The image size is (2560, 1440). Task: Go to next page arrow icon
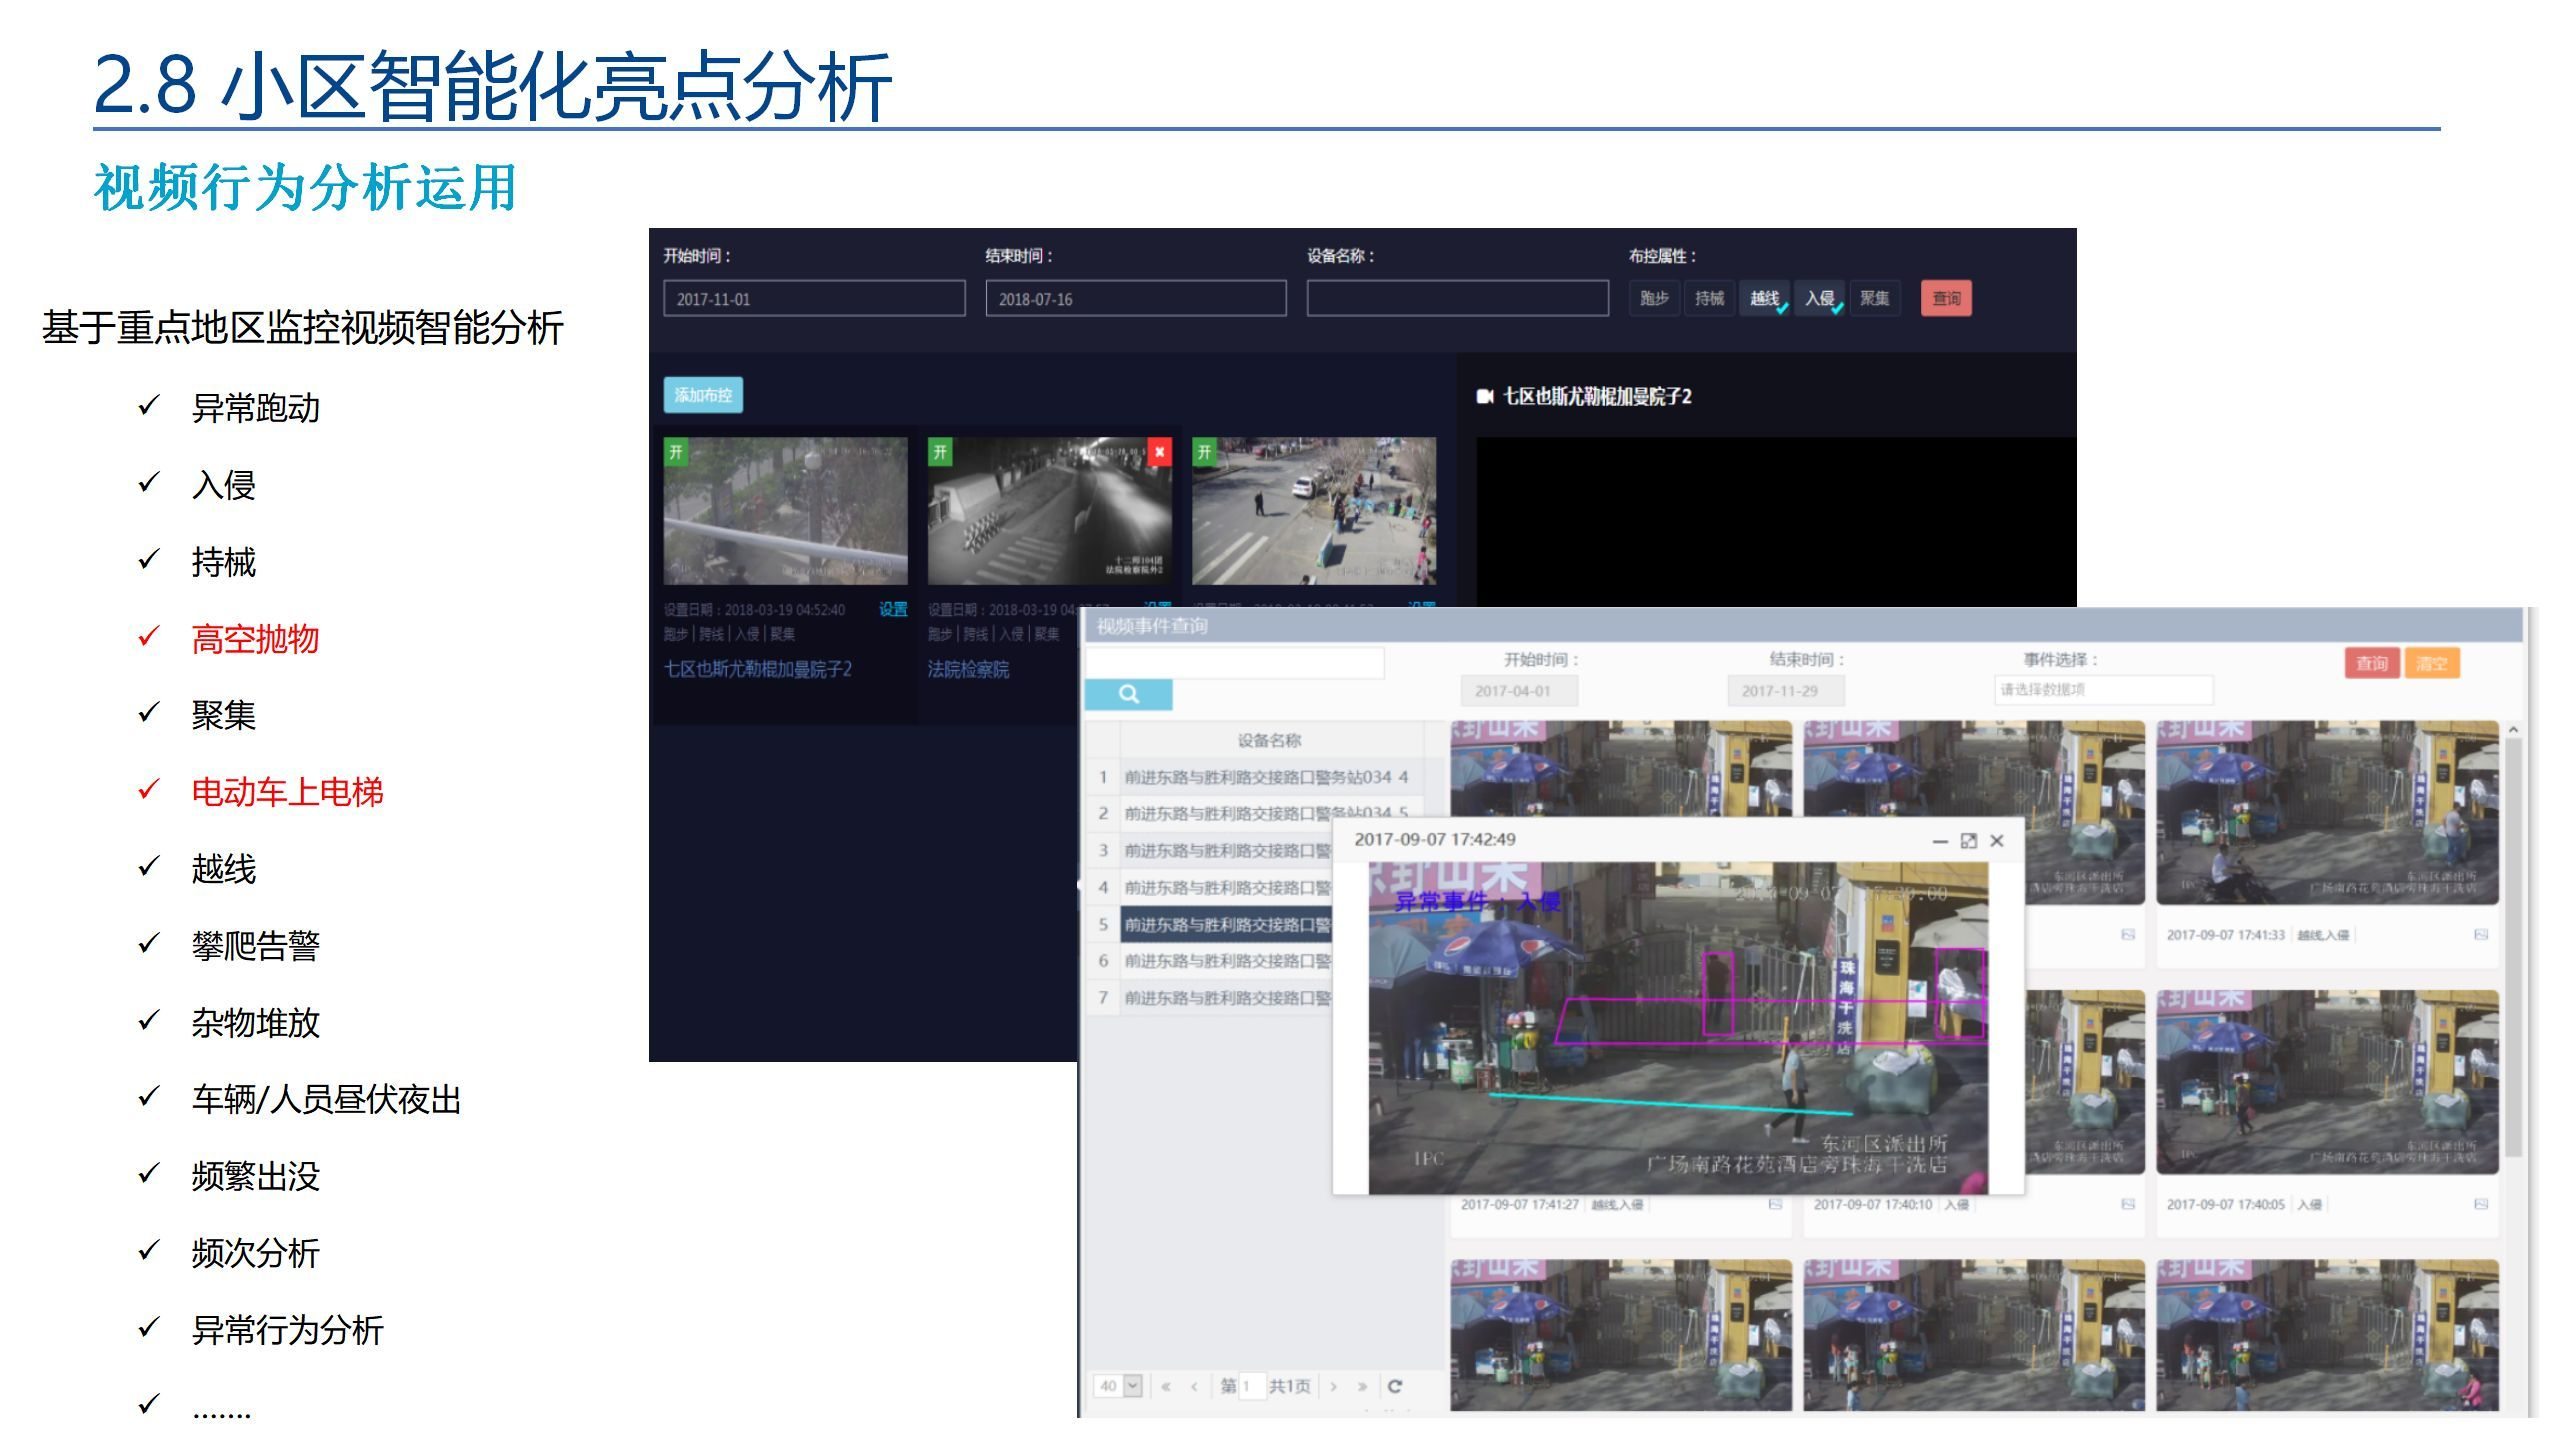pyautogui.click(x=1333, y=1386)
